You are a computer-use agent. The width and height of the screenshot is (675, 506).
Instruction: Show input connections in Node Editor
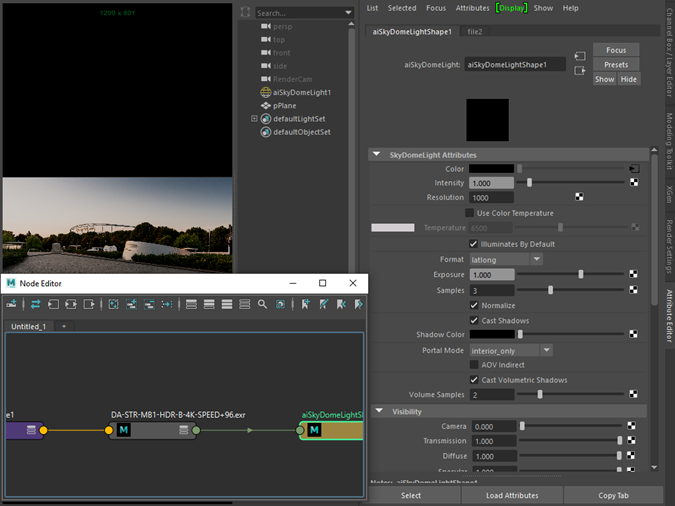[x=53, y=304]
